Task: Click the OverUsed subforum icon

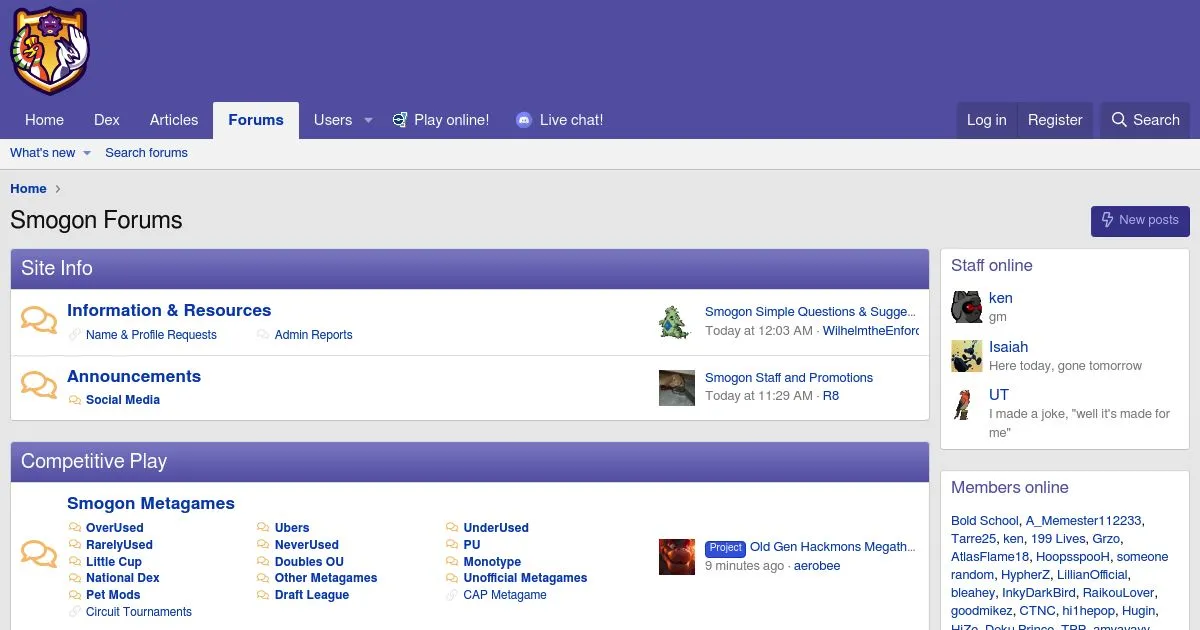Action: point(75,528)
